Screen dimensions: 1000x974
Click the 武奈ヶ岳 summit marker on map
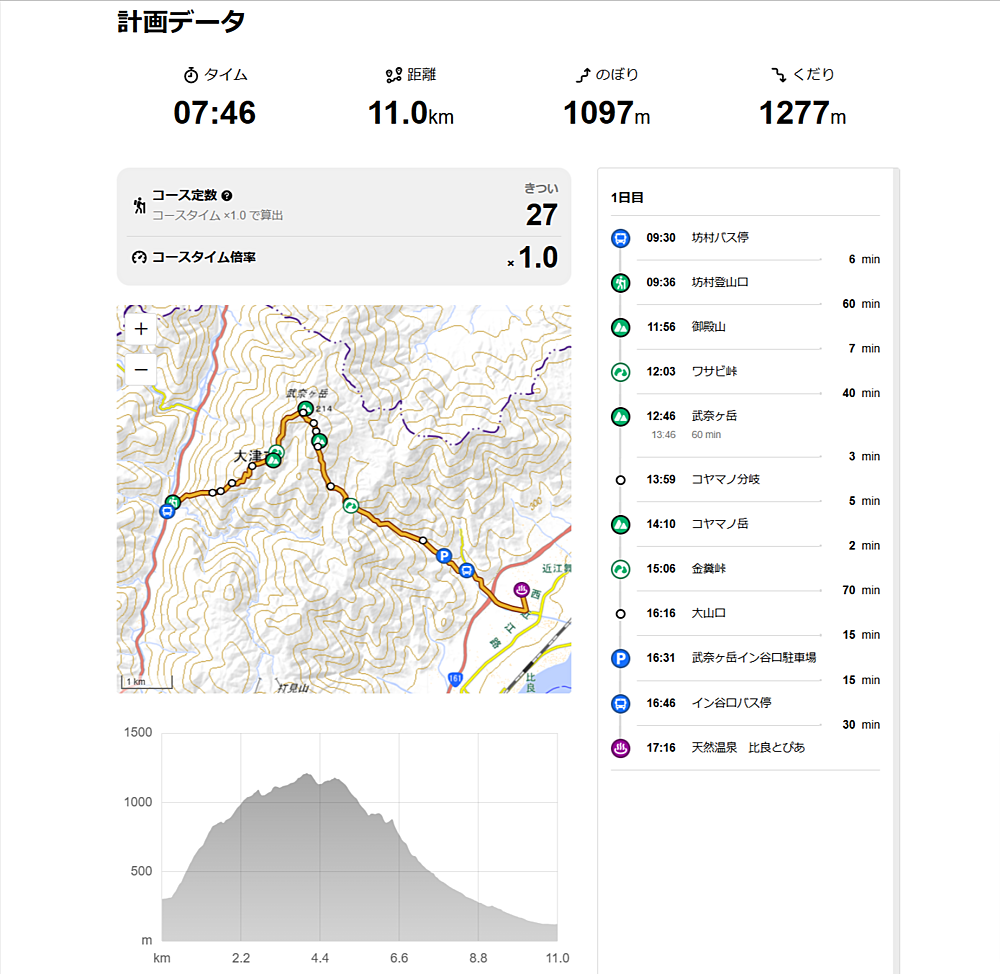(x=305, y=408)
